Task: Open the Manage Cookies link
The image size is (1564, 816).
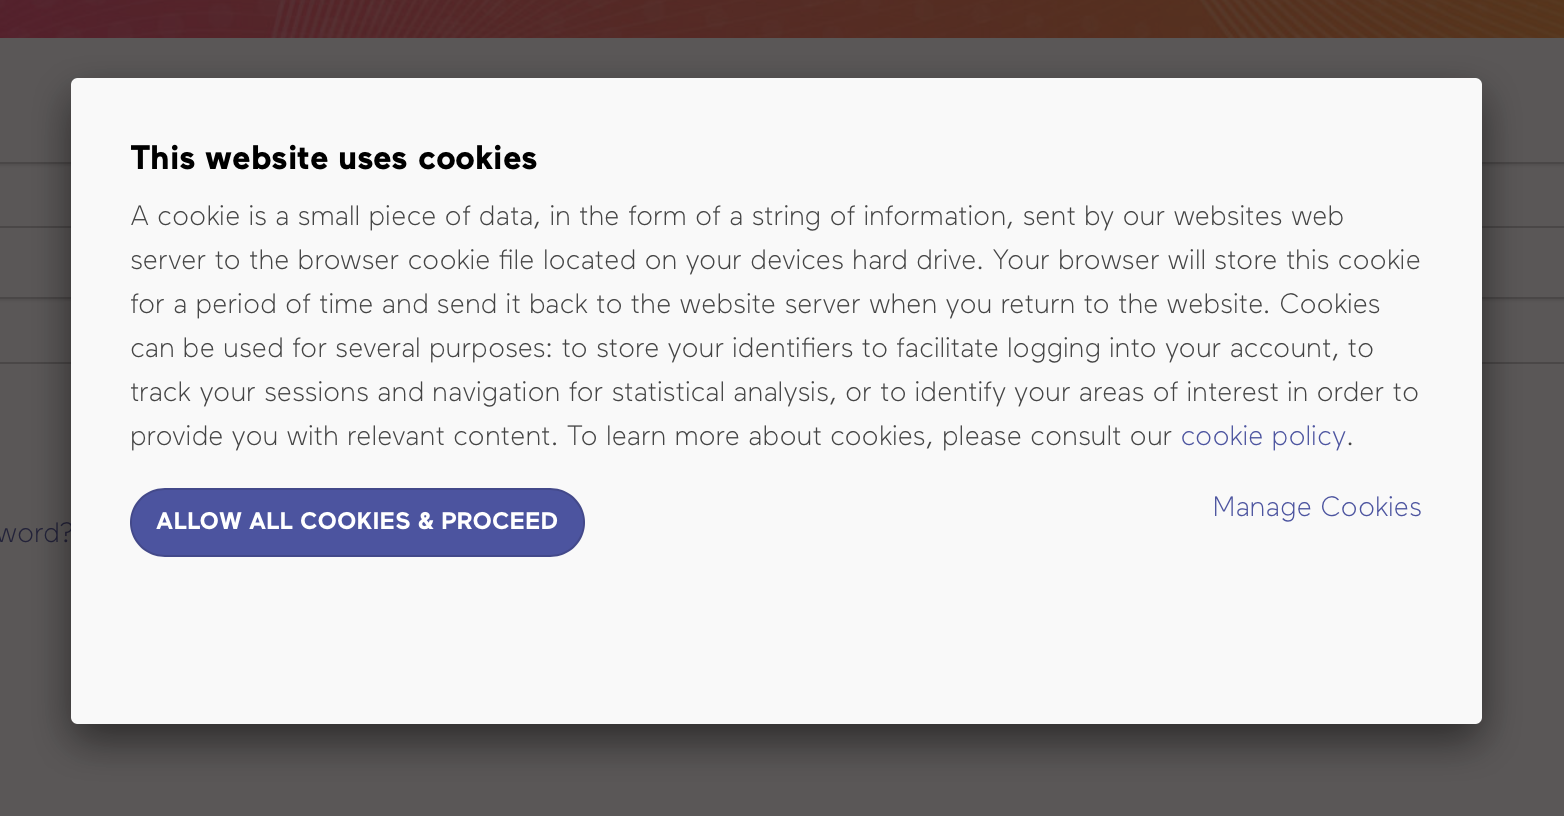Action: [1316, 507]
